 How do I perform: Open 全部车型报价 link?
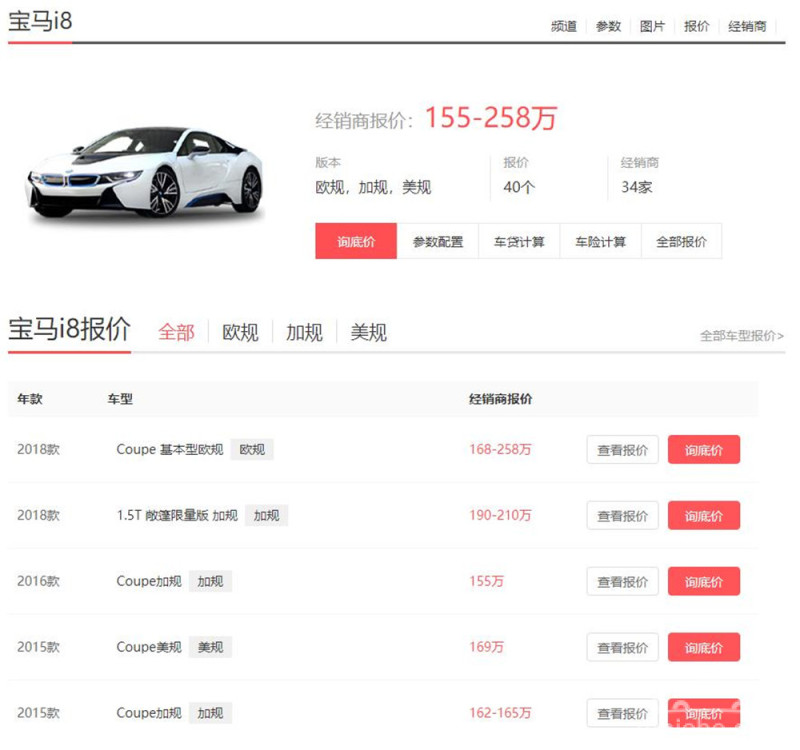741,336
